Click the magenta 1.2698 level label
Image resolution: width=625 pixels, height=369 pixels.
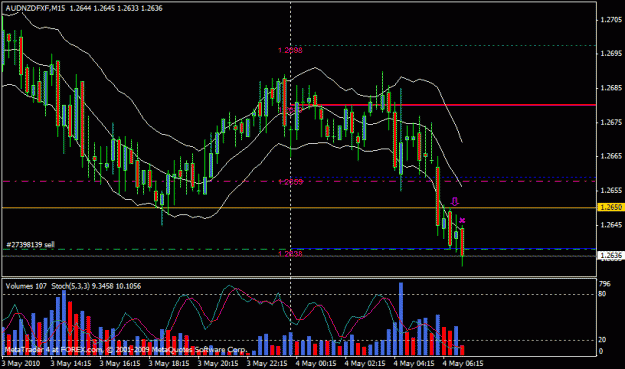click(x=290, y=50)
